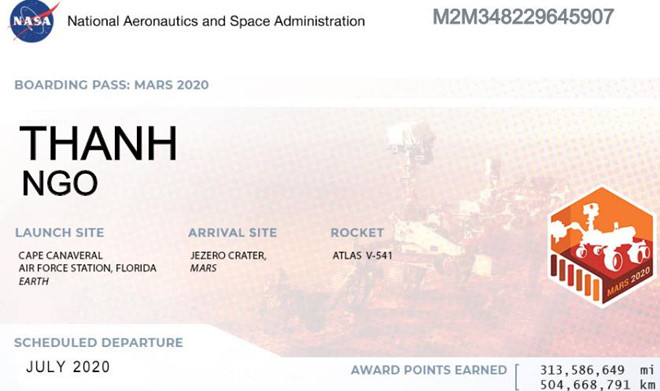
Task: Select the passenger name THANH
Action: (98, 144)
